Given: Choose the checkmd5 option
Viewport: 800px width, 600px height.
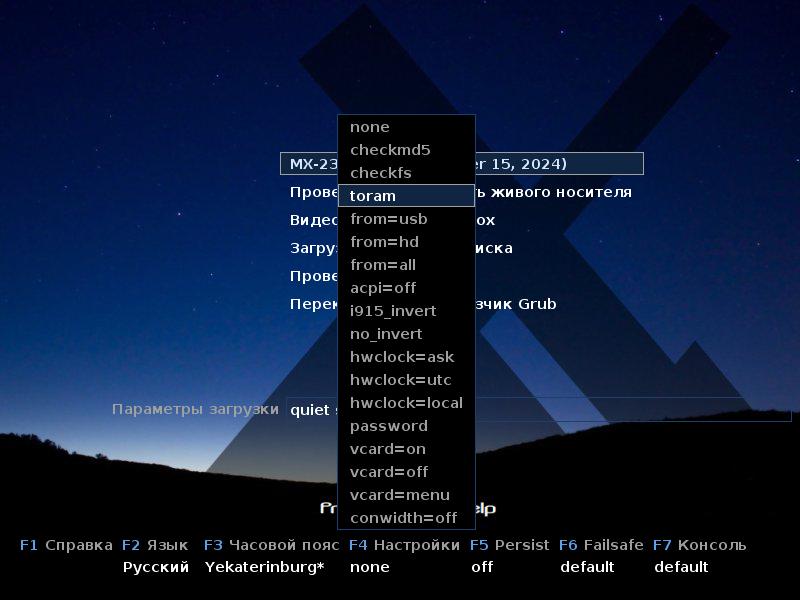Looking at the screenshot, I should pos(406,150).
